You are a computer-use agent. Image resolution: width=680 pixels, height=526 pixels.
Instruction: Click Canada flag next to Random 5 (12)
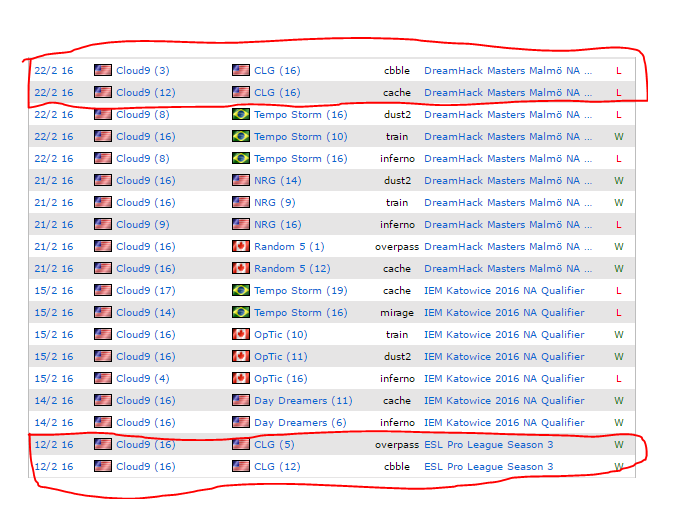click(x=241, y=268)
